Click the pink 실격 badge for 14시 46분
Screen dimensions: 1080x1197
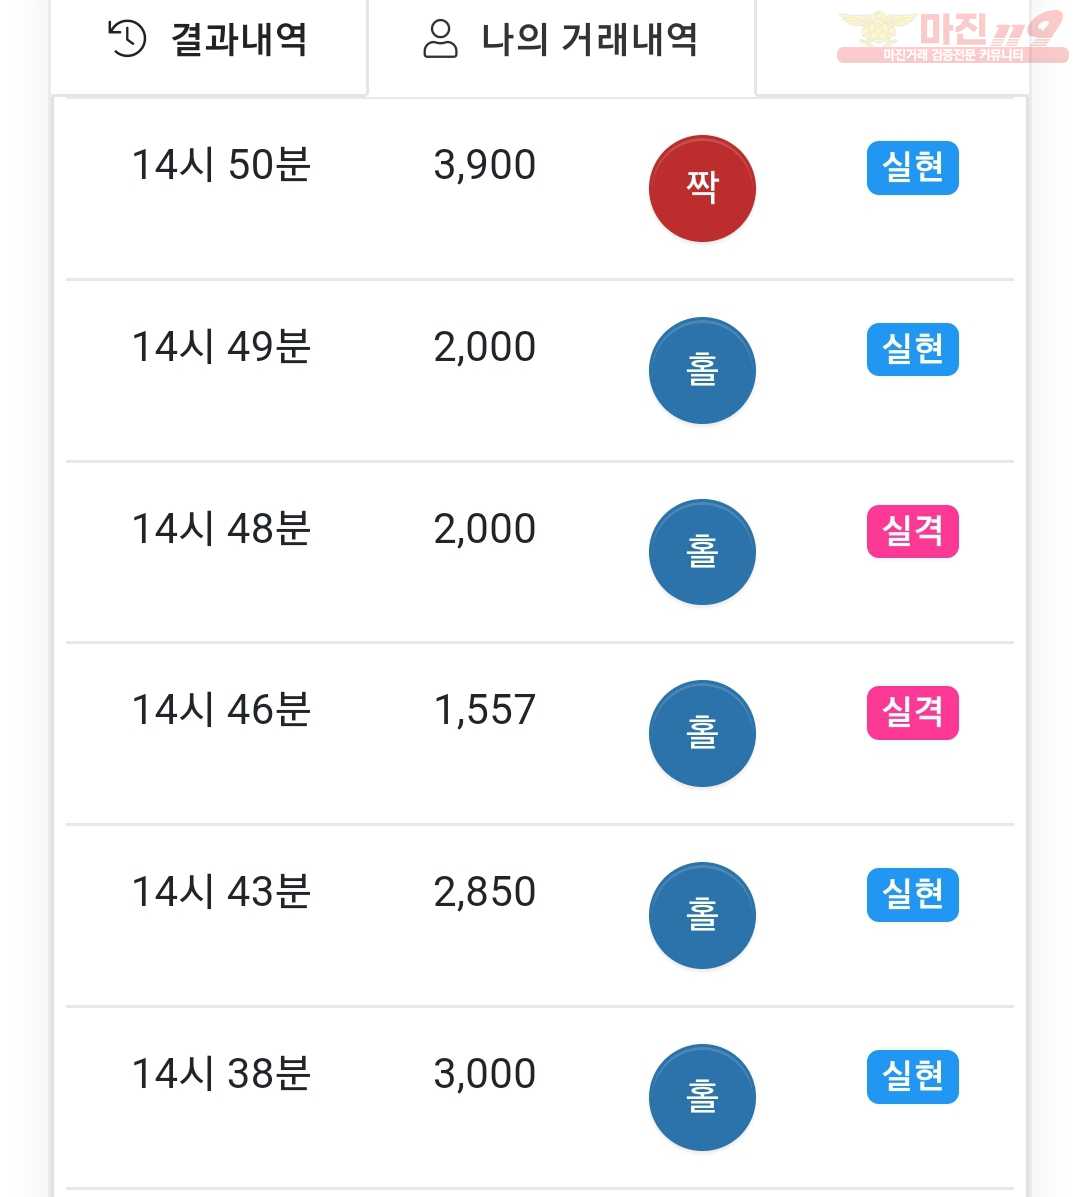click(913, 713)
